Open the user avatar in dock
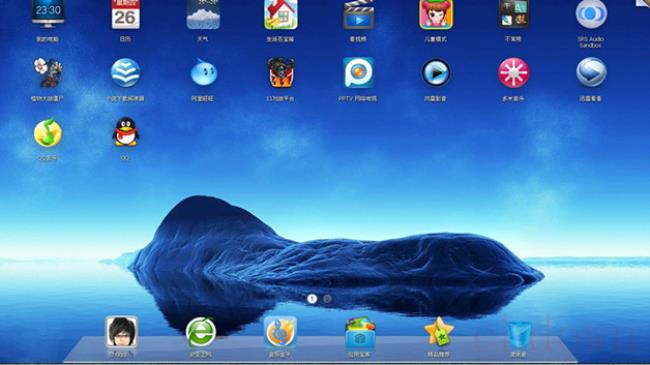The height and width of the screenshot is (365, 650). [x=121, y=332]
